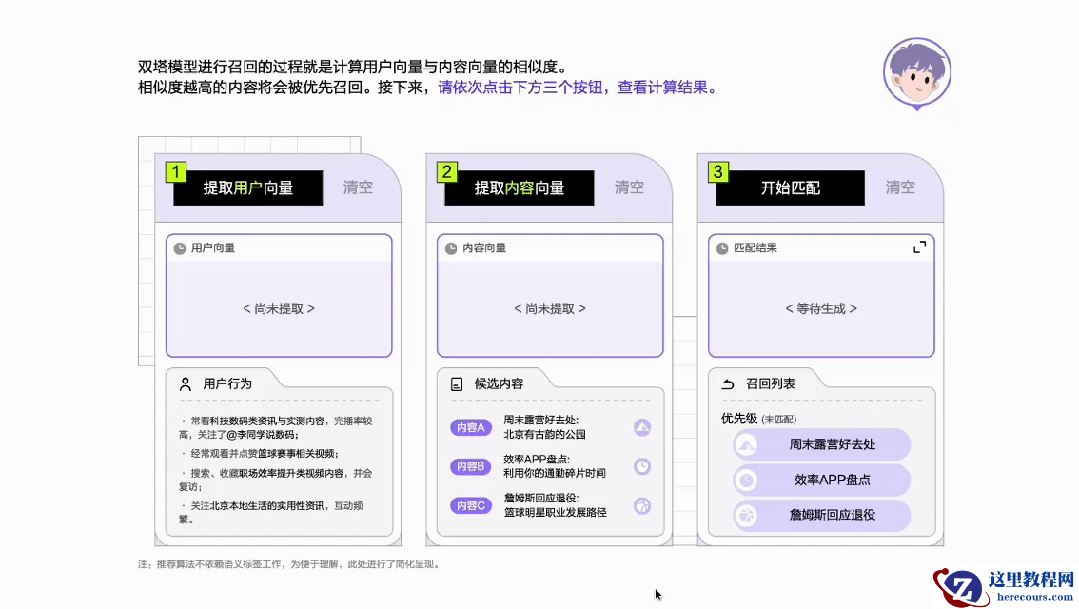Click the 效率APP盘点 recall item

[x=822, y=480]
